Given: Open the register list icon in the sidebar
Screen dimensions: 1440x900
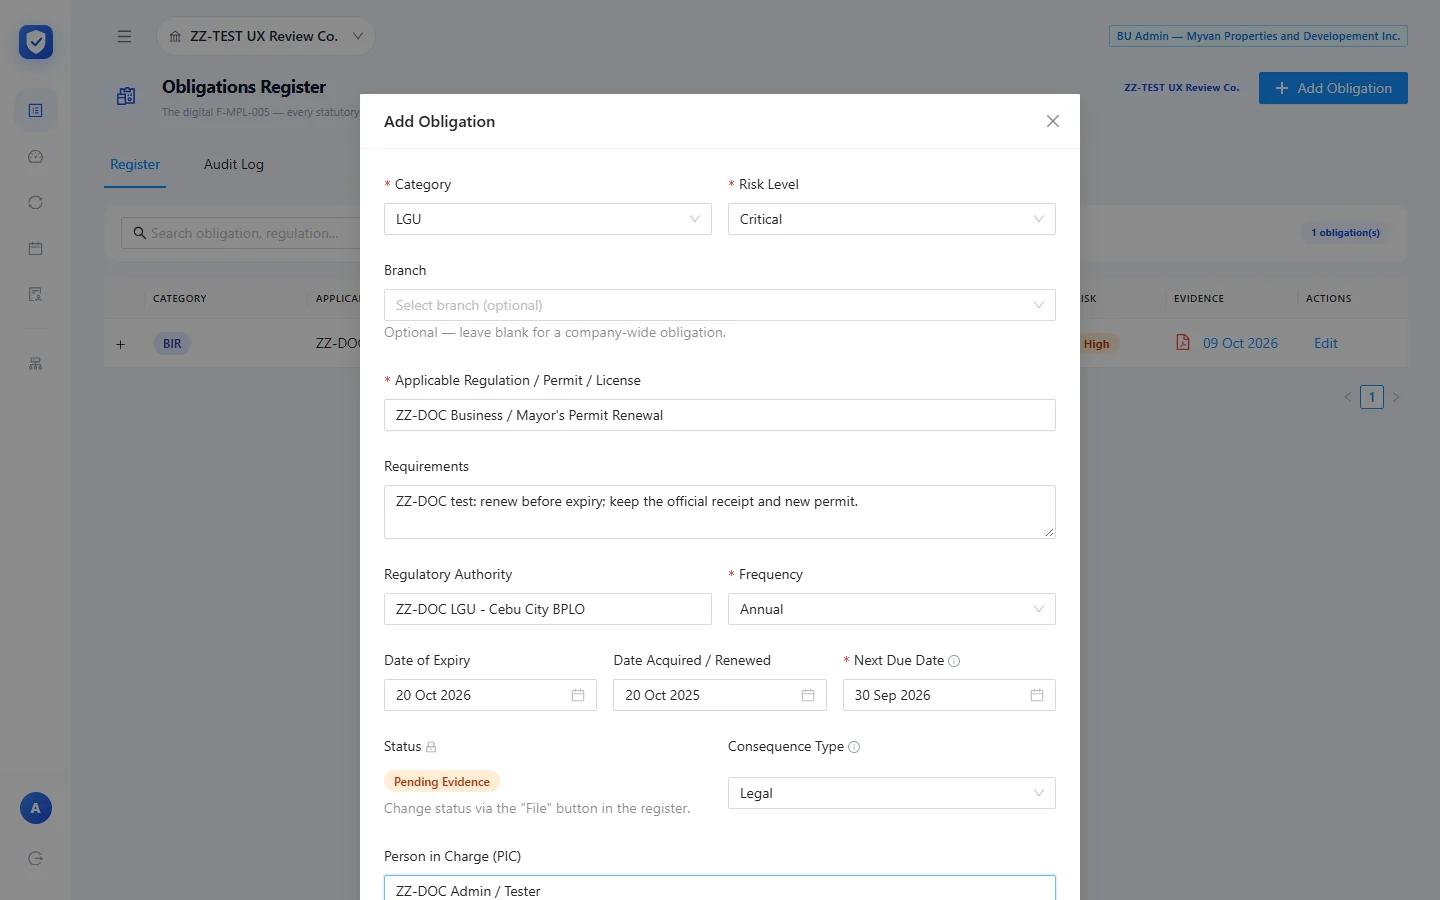Looking at the screenshot, I should tap(36, 110).
